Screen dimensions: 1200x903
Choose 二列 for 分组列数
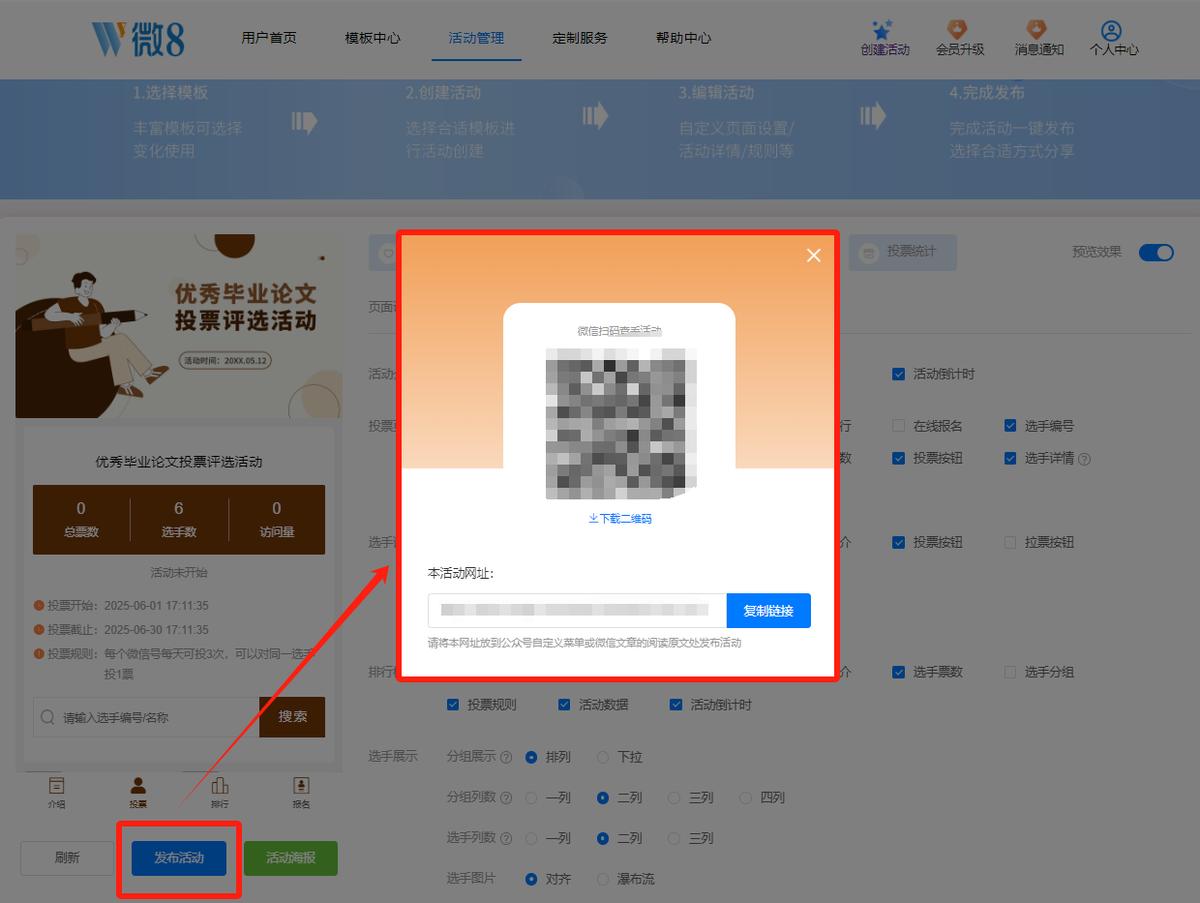click(603, 798)
